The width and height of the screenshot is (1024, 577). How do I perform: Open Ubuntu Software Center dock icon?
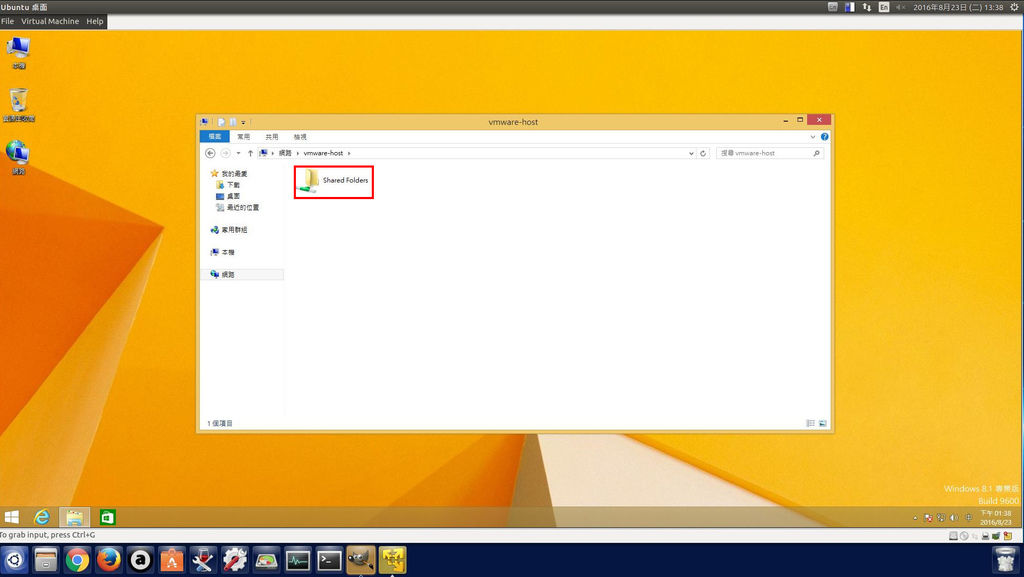click(172, 560)
